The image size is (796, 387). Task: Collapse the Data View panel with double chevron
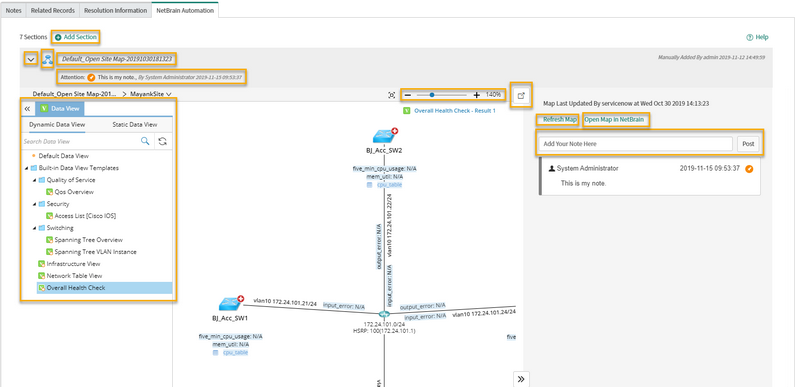(27, 109)
